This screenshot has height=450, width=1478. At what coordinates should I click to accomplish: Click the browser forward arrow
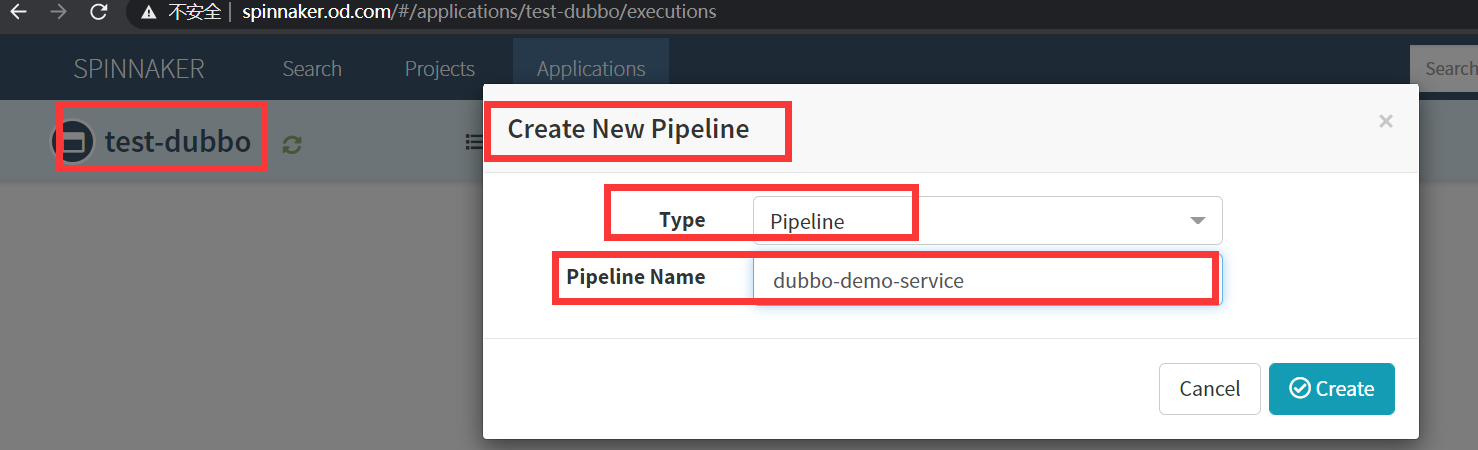pos(58,13)
